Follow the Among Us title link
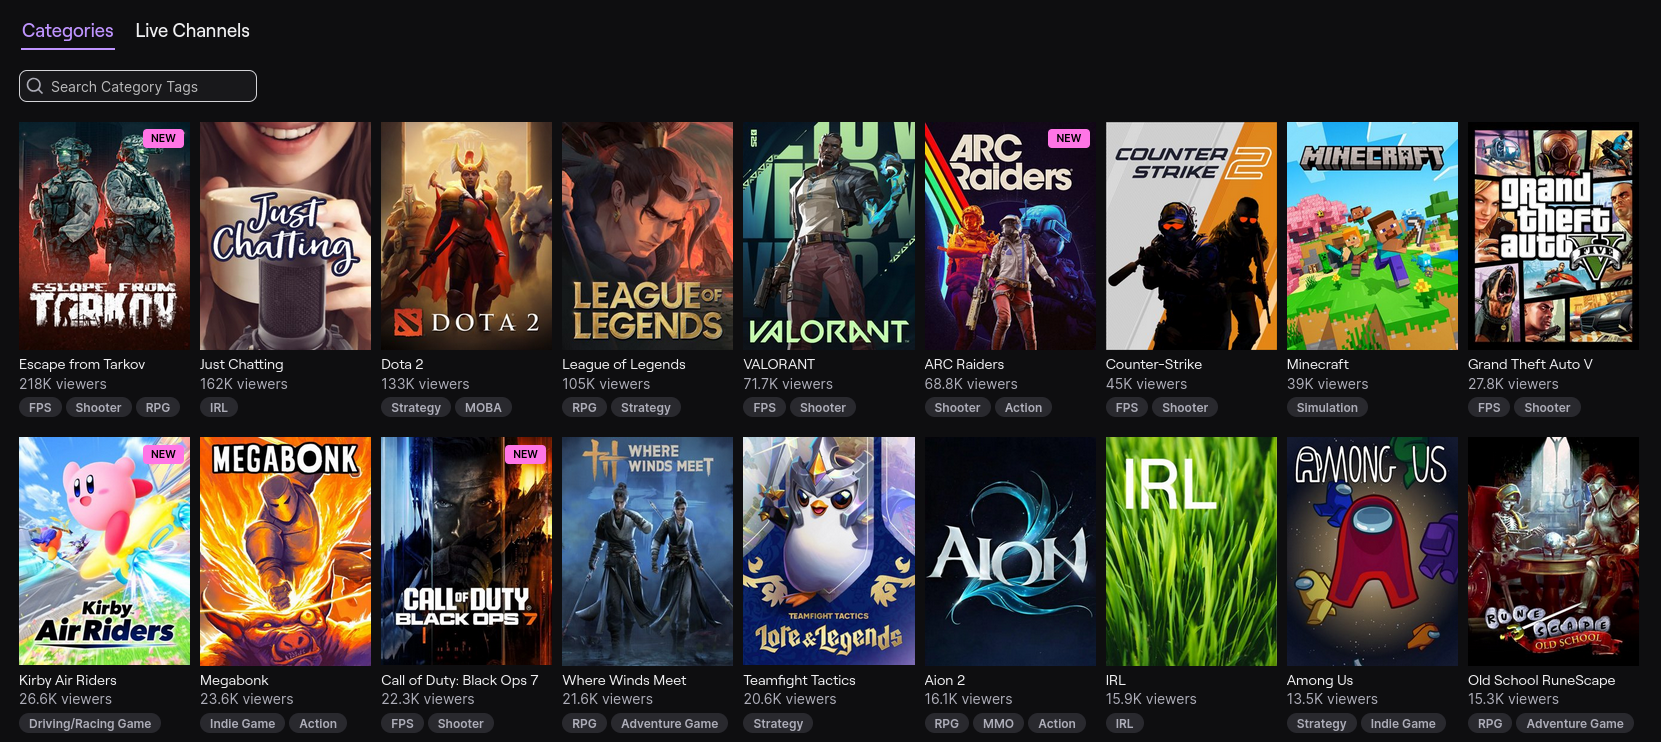1661x742 pixels. coord(1320,680)
